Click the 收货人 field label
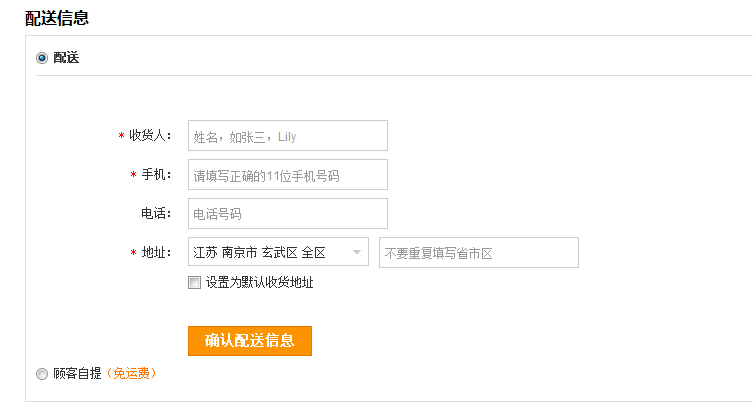 pos(150,136)
